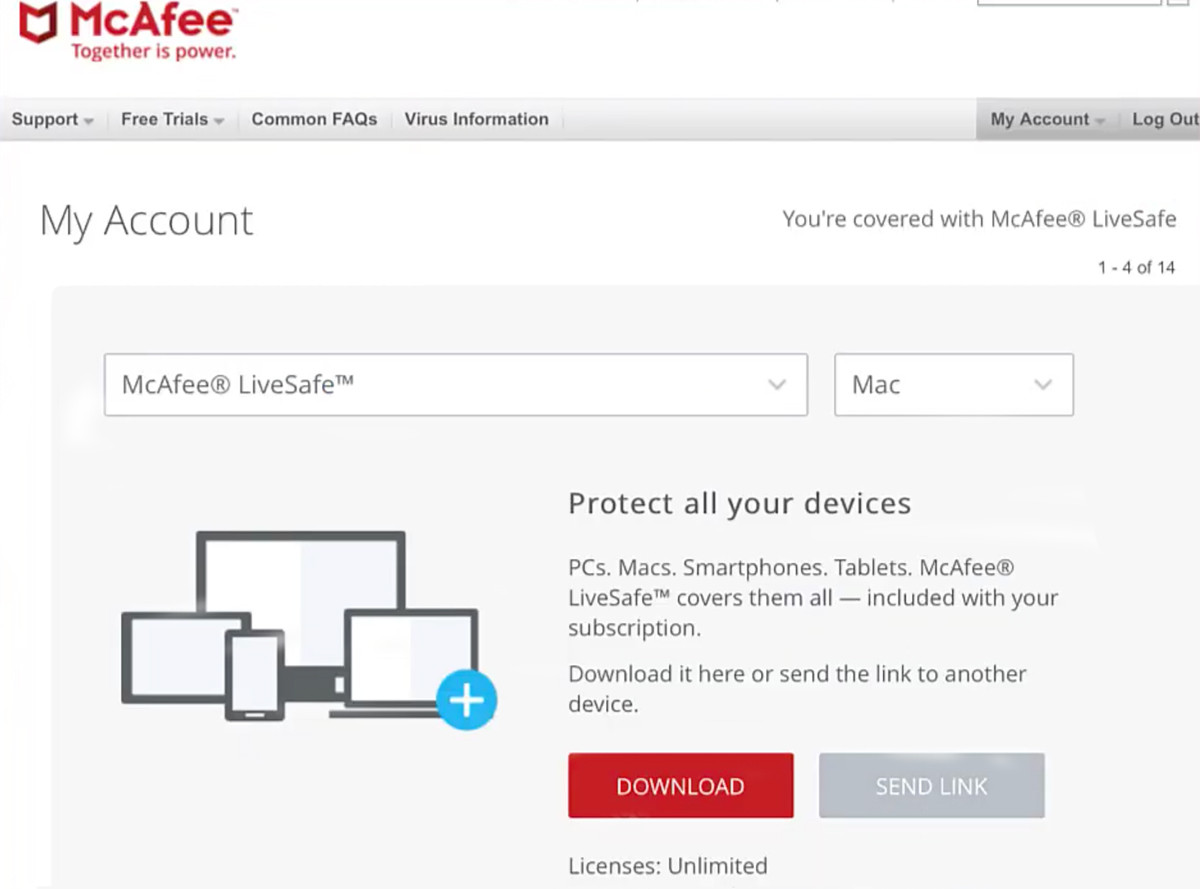
Task: Click the arrow next to Support
Action: [x=89, y=121]
